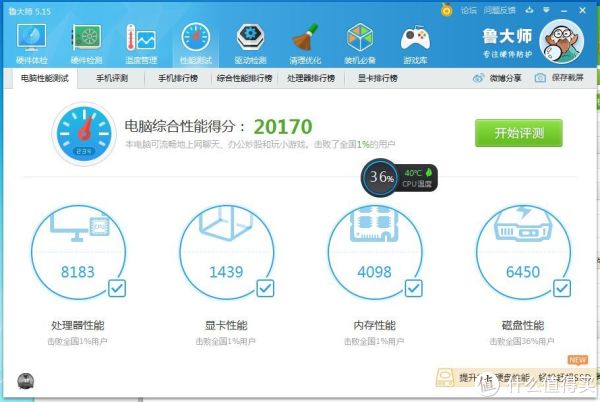
Task: Open the main menu dropdown arrow in title bar
Action: (546, 10)
